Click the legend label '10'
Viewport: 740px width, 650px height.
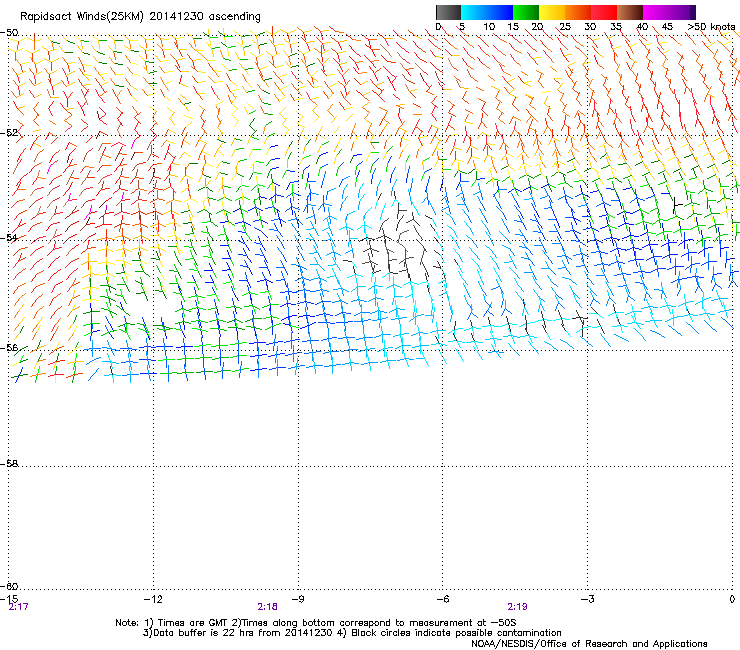[x=489, y=27]
